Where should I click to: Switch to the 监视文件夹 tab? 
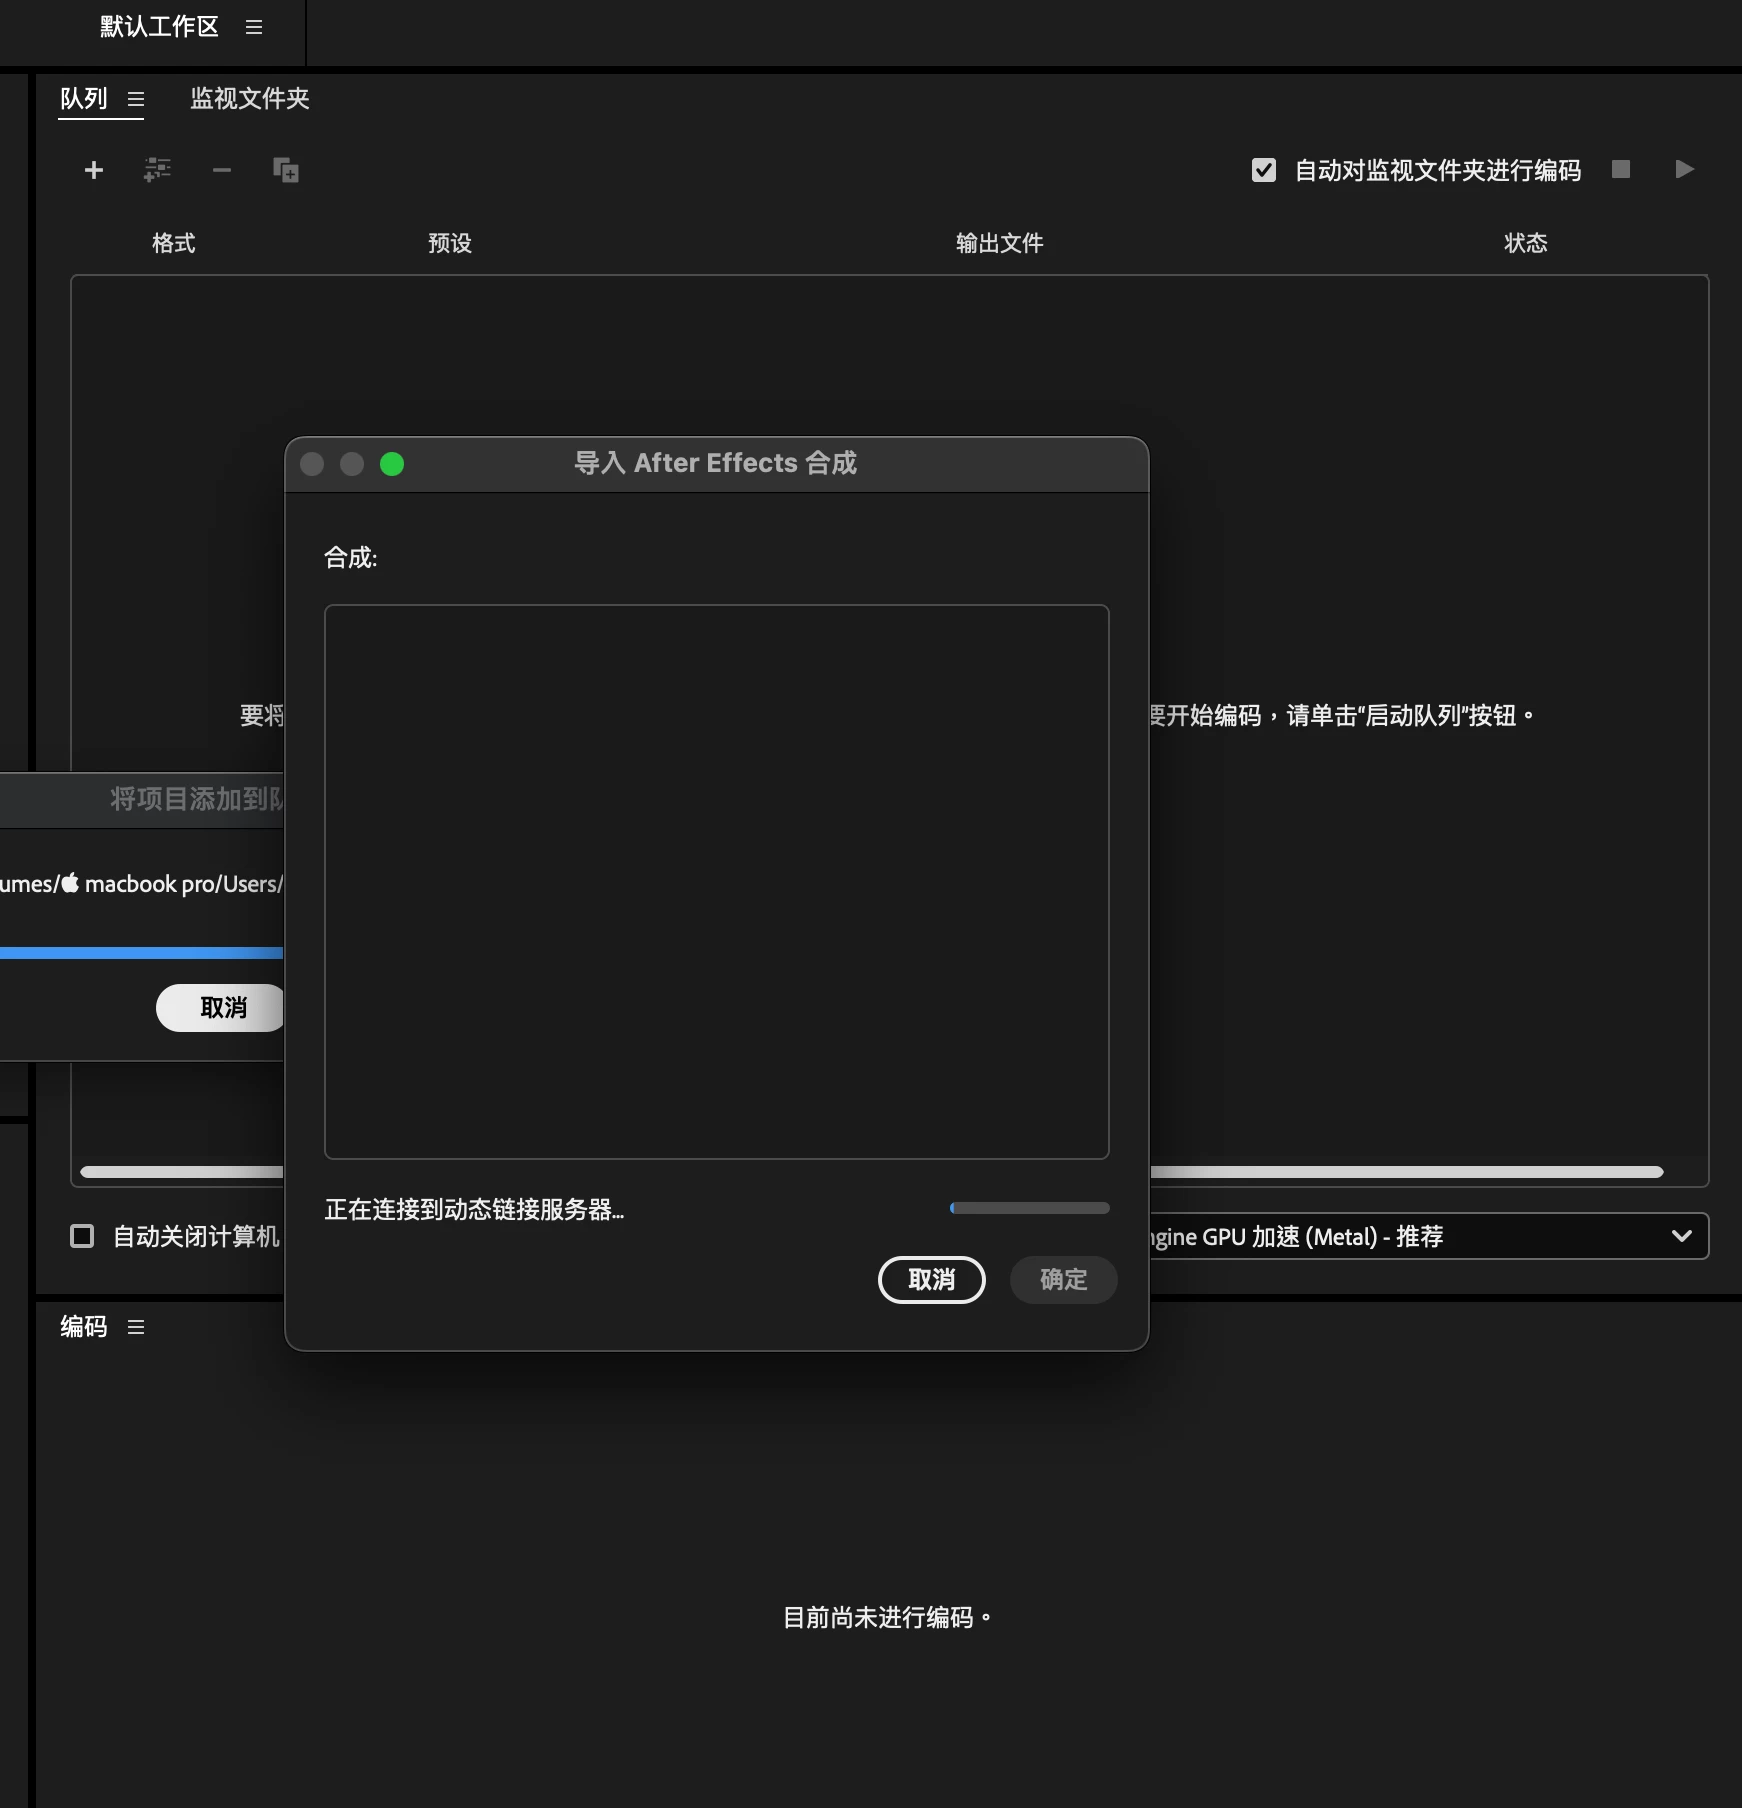click(x=250, y=98)
